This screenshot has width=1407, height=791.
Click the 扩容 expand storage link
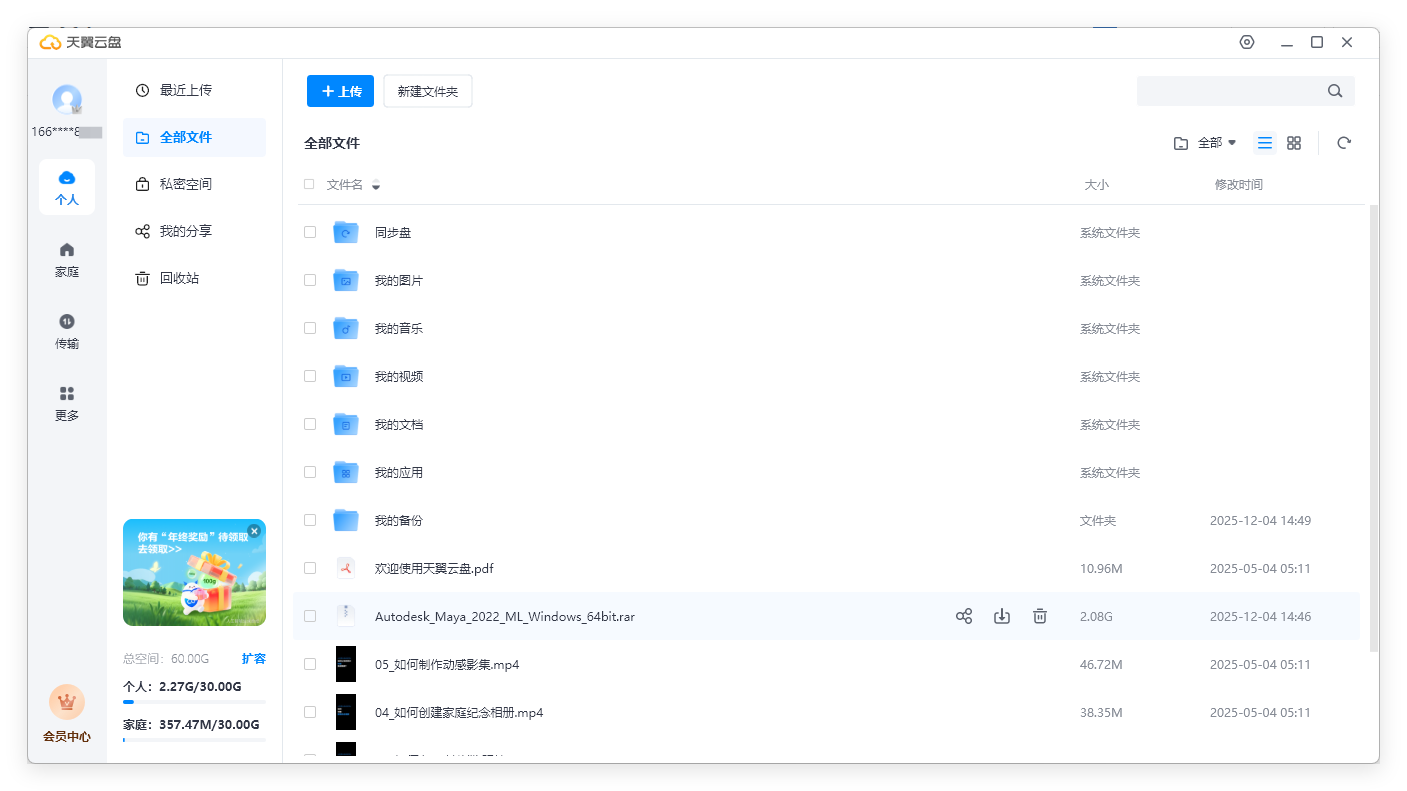pos(253,658)
